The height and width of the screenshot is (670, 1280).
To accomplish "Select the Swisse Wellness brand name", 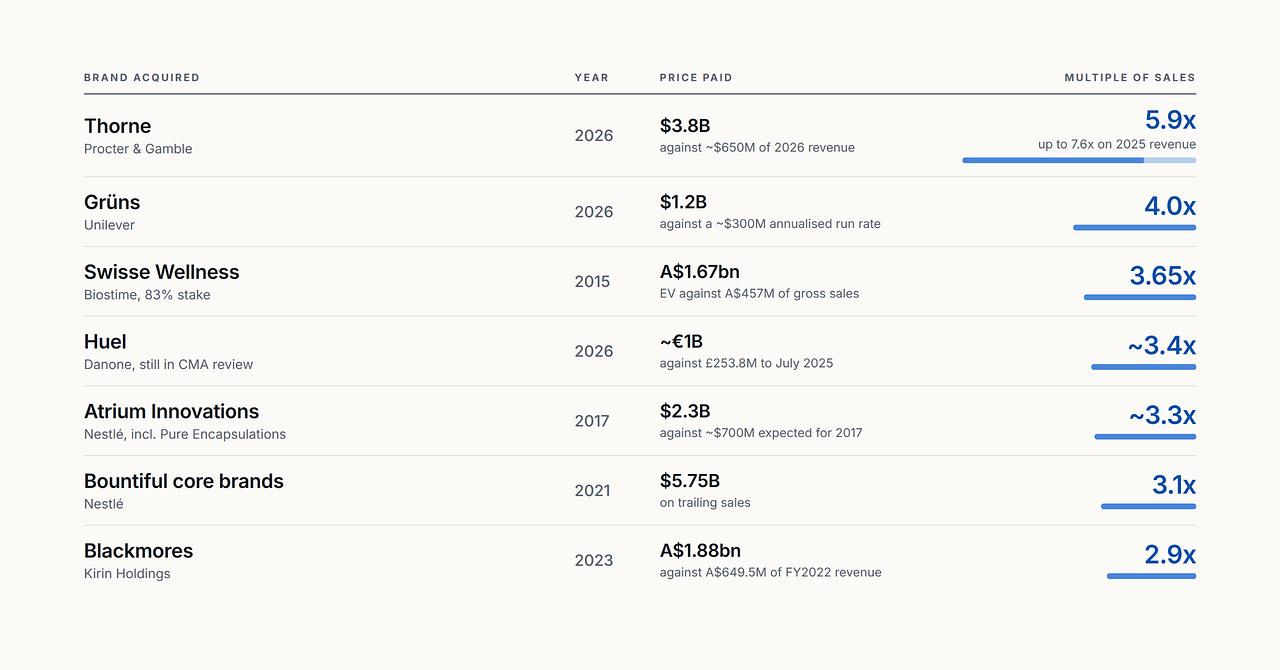I will (x=162, y=272).
